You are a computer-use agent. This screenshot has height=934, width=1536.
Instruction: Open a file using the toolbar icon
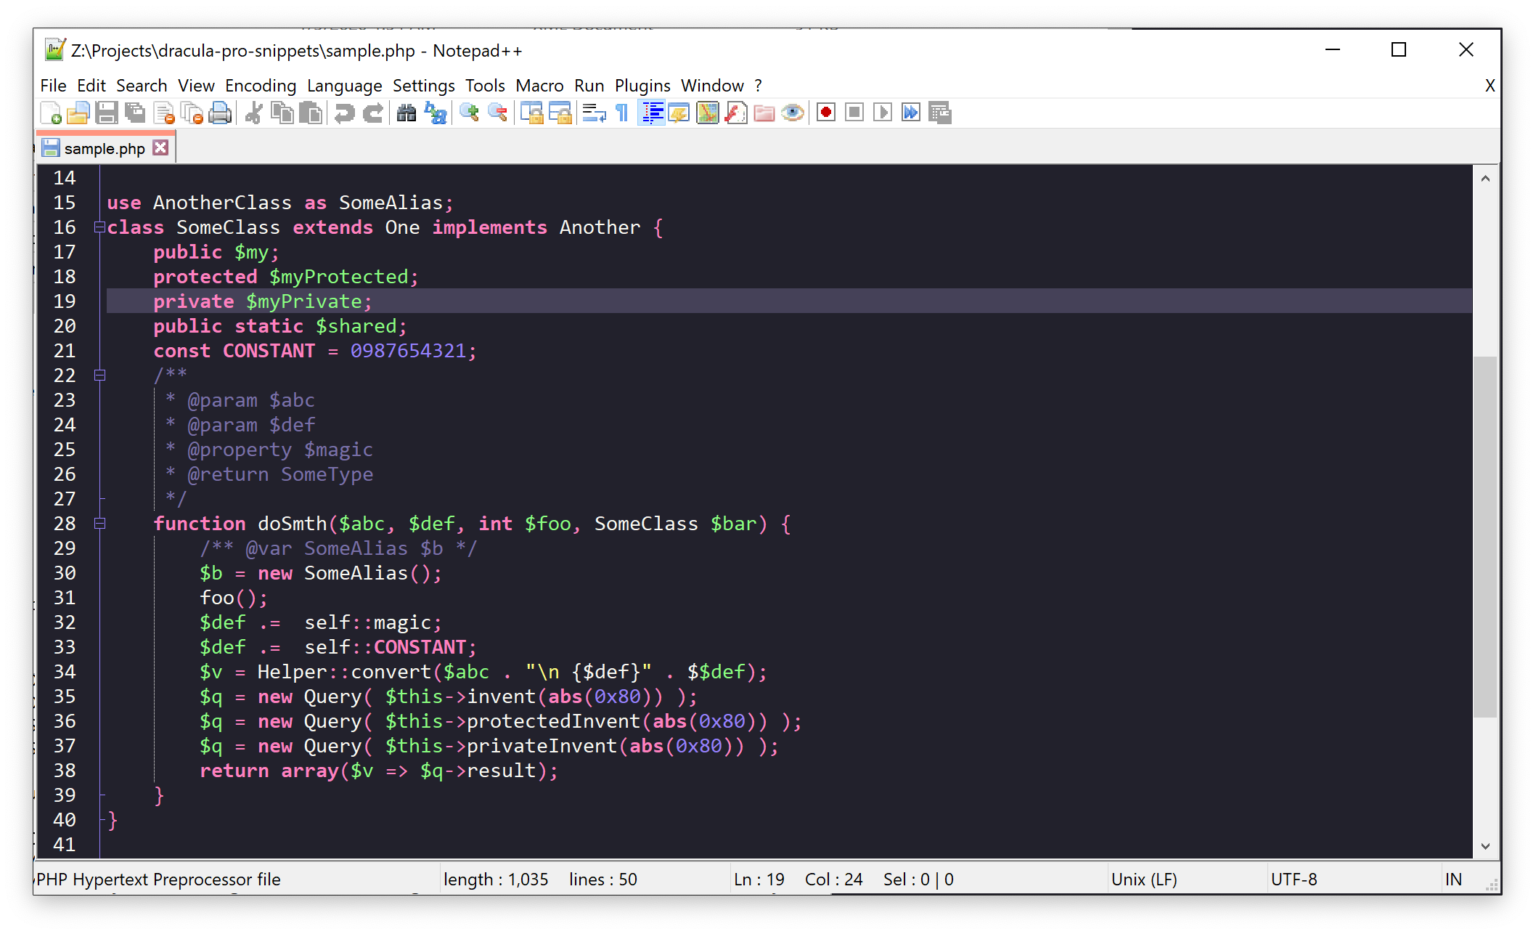pos(78,112)
